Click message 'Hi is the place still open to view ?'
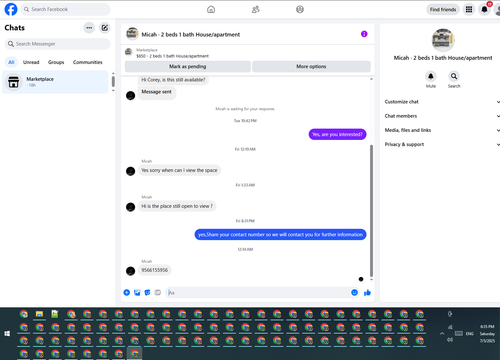 pyautogui.click(x=177, y=206)
